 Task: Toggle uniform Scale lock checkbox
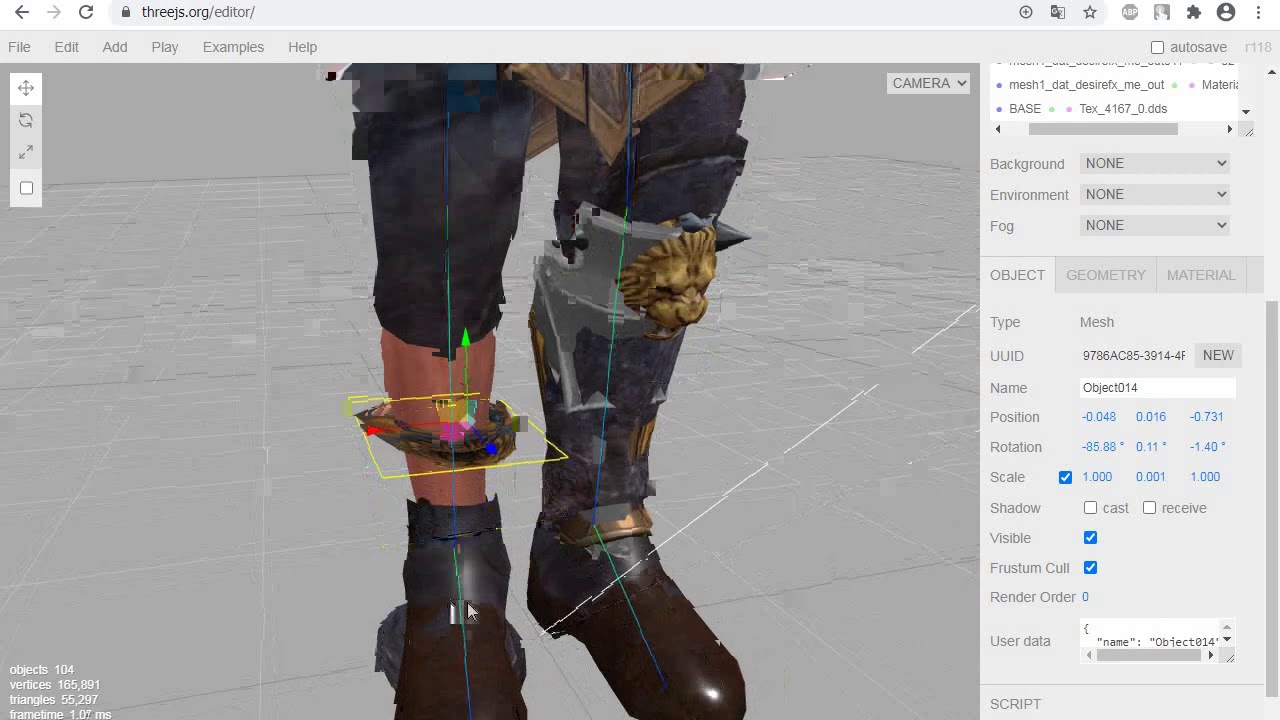[x=1065, y=477]
